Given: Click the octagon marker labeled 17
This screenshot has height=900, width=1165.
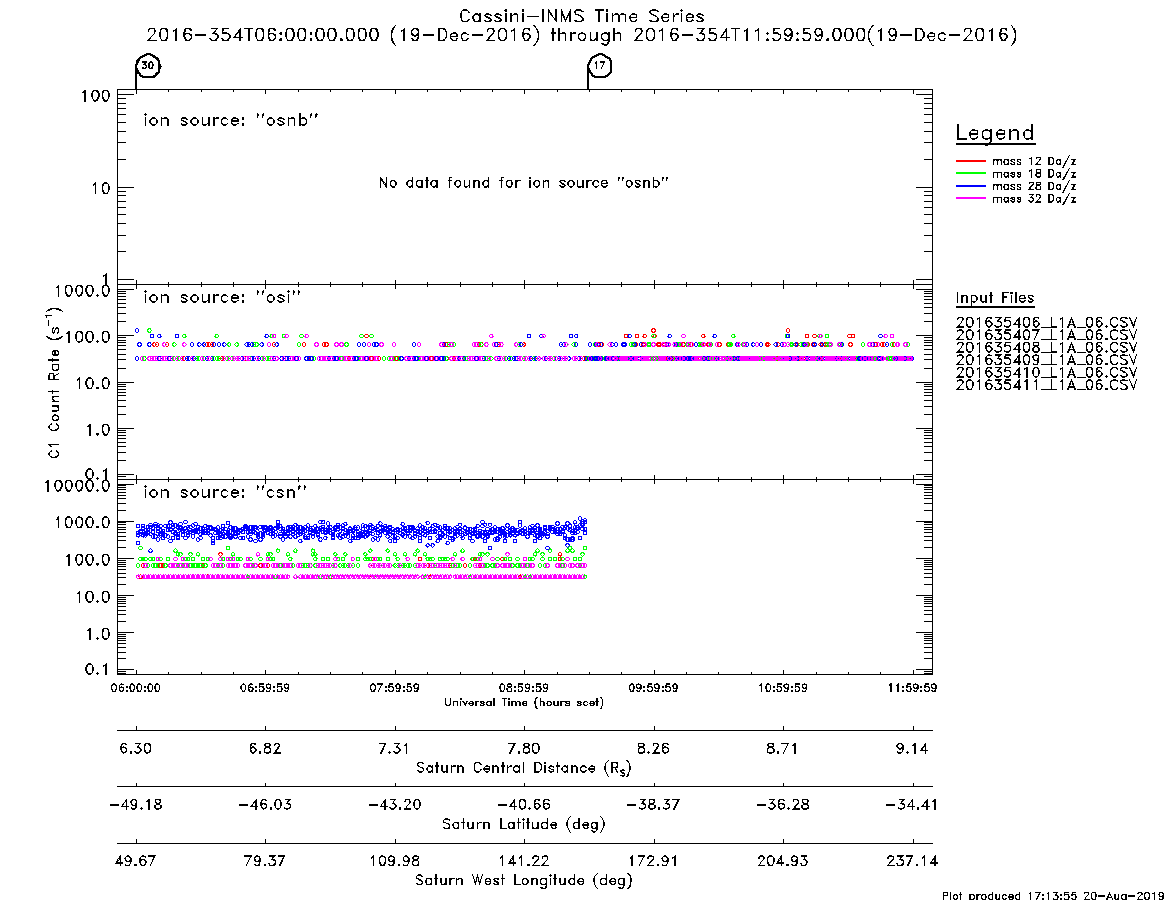Looking at the screenshot, I should [x=600, y=65].
